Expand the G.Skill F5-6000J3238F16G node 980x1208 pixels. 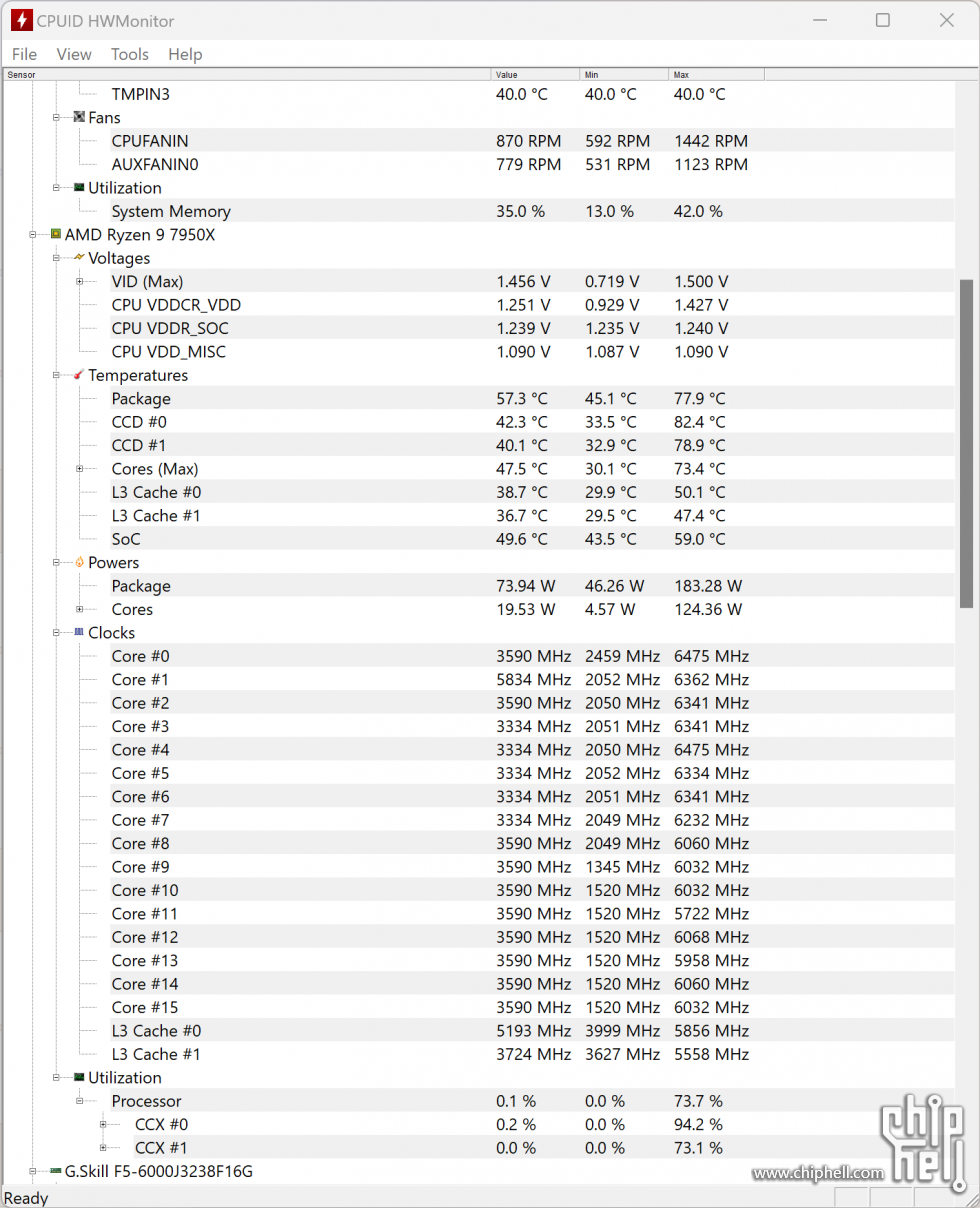(34, 1170)
